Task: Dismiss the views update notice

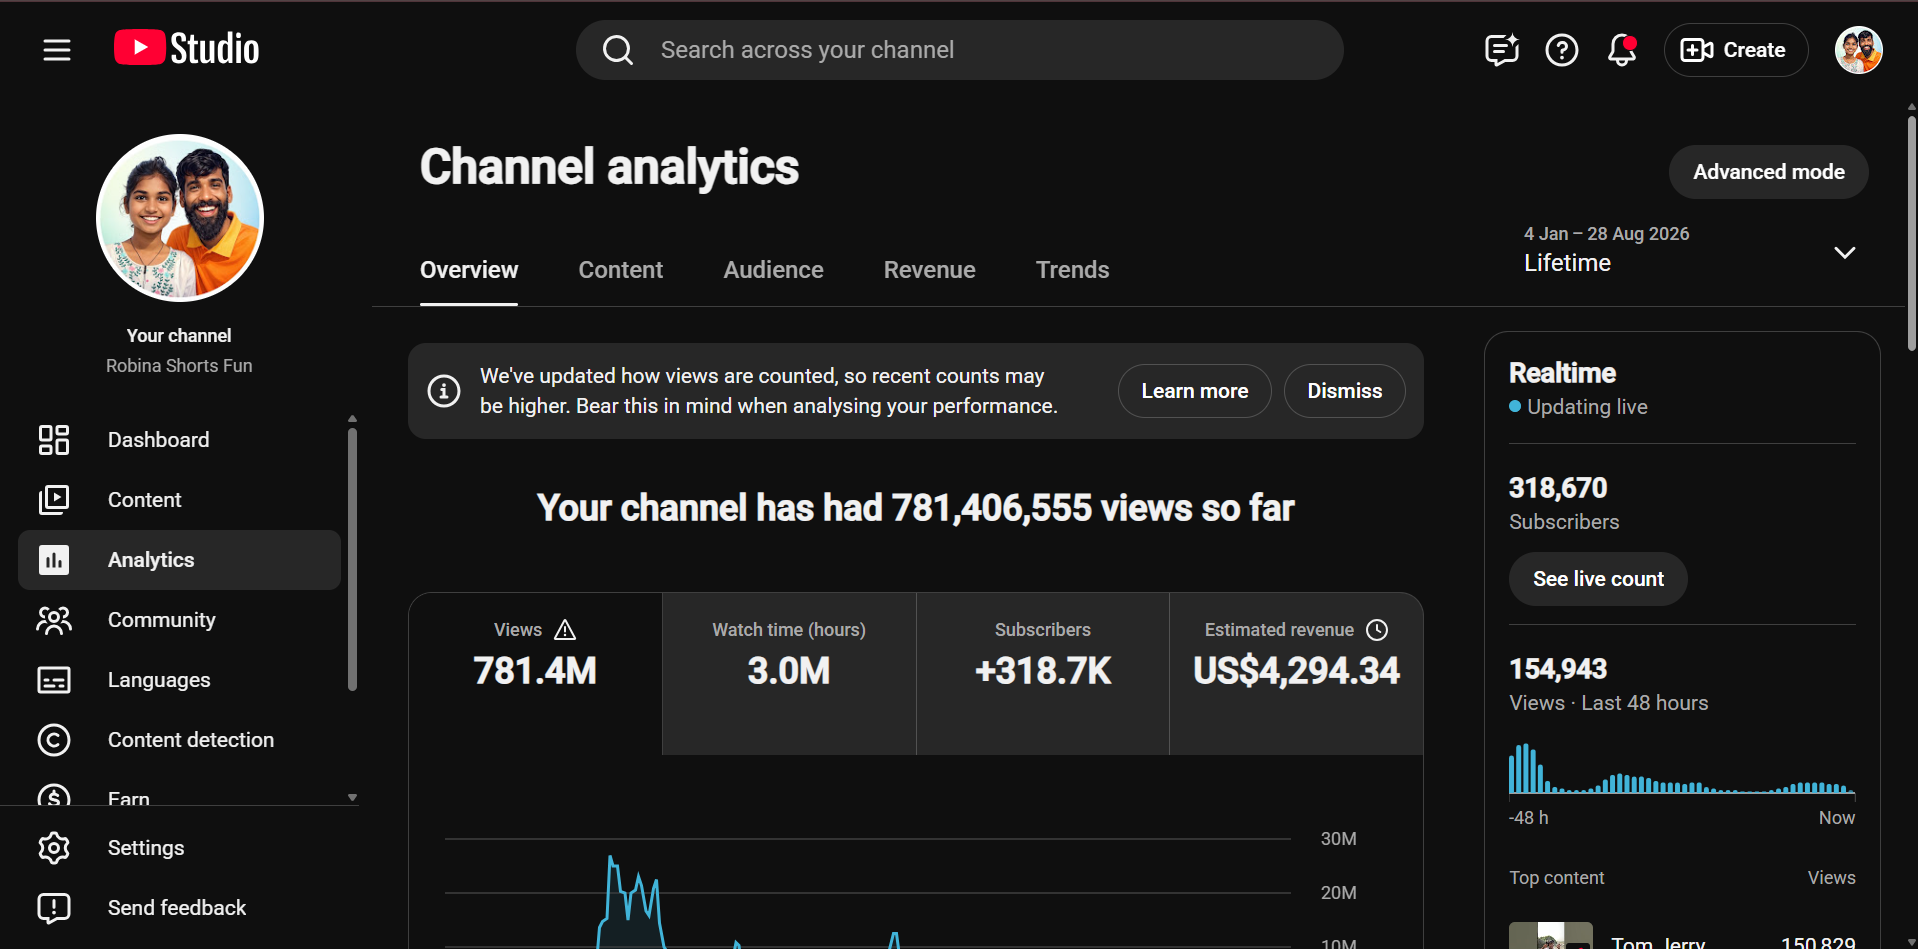Action: [x=1345, y=391]
